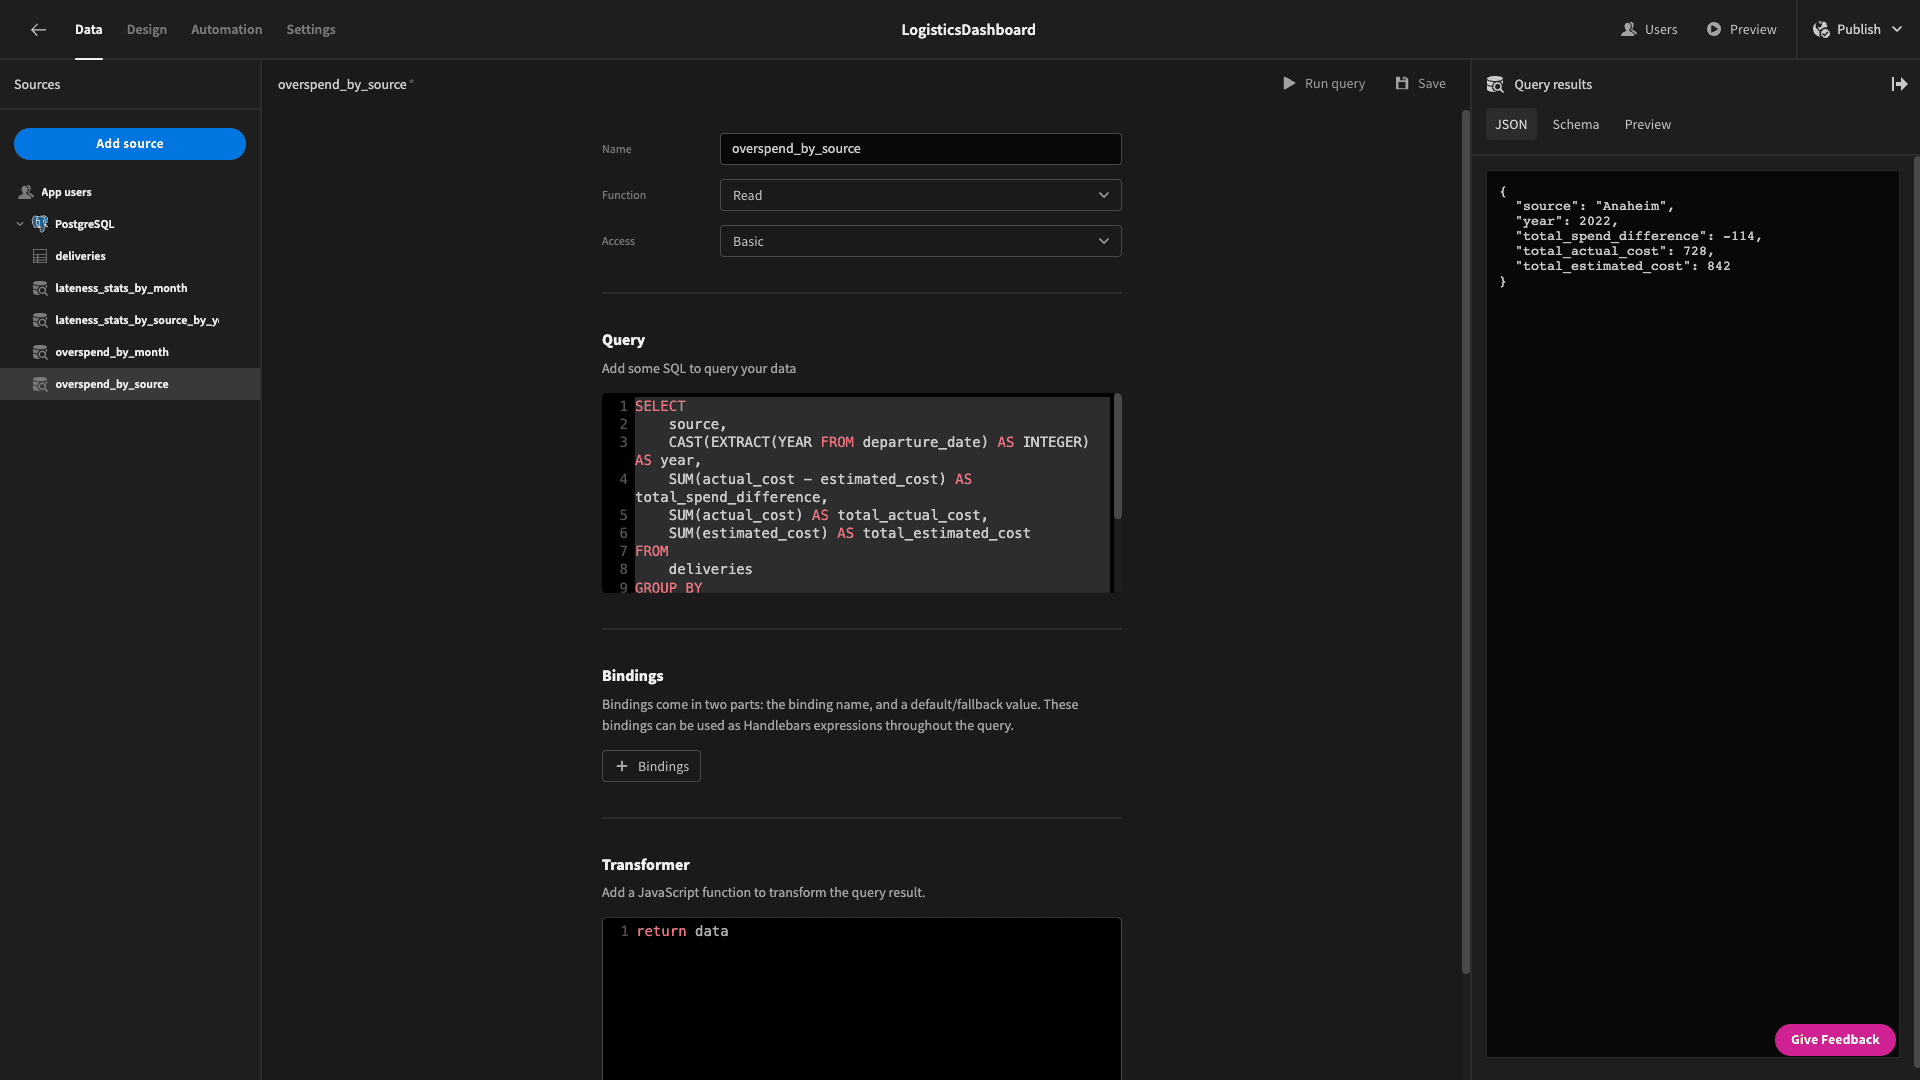Image resolution: width=1920 pixels, height=1080 pixels.
Task: Click the Users icon in header
Action: 1629,30
